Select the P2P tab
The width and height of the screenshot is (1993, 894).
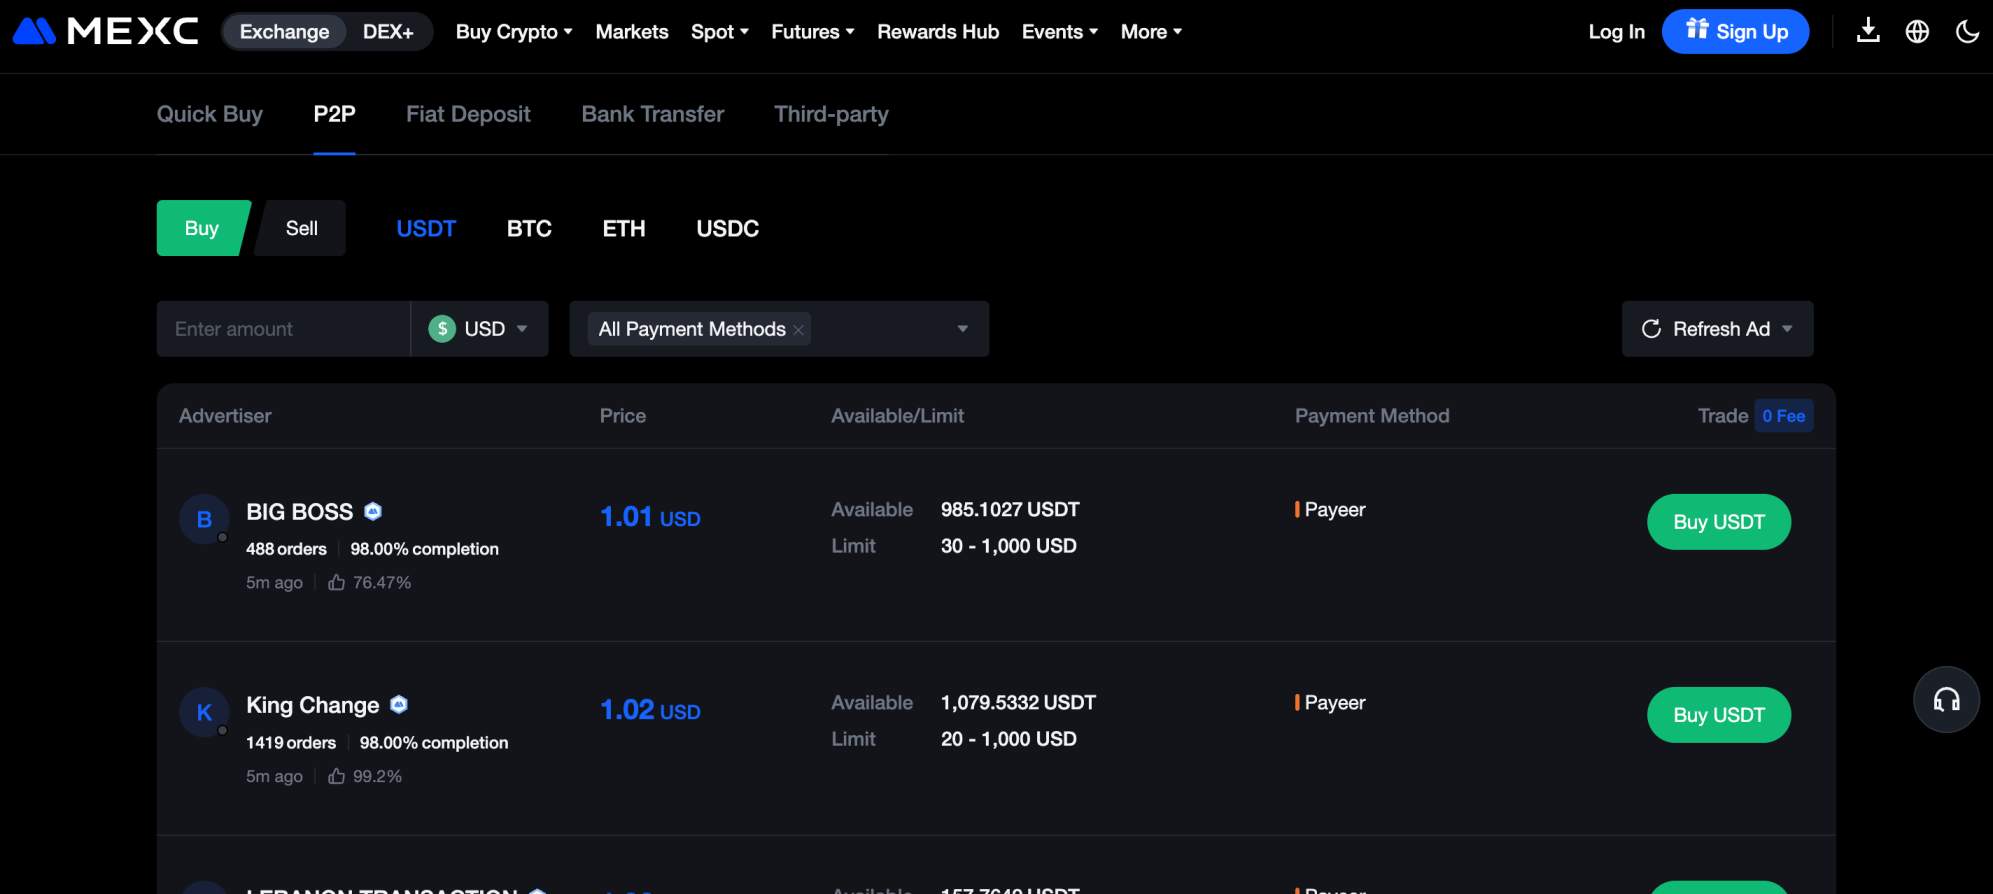(334, 114)
